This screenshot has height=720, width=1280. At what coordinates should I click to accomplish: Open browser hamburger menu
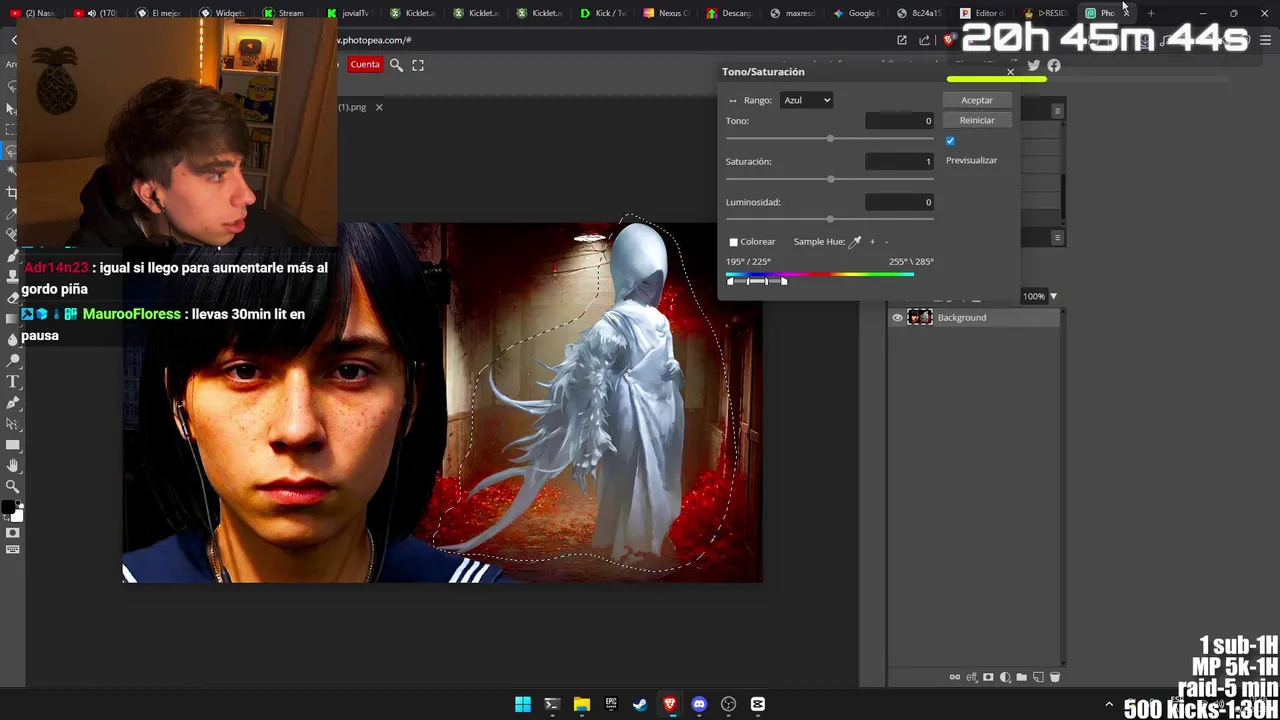click(1265, 40)
